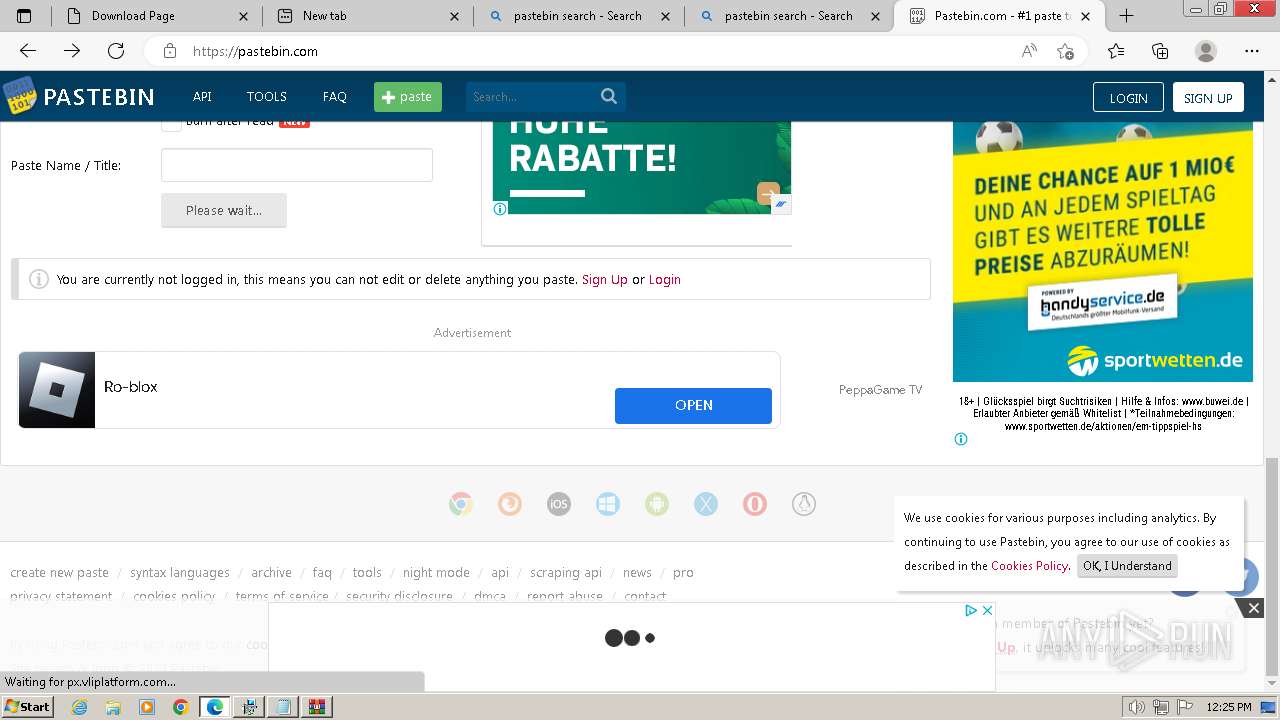1280x720 pixels.
Task: Open the news footer link
Action: point(637,572)
